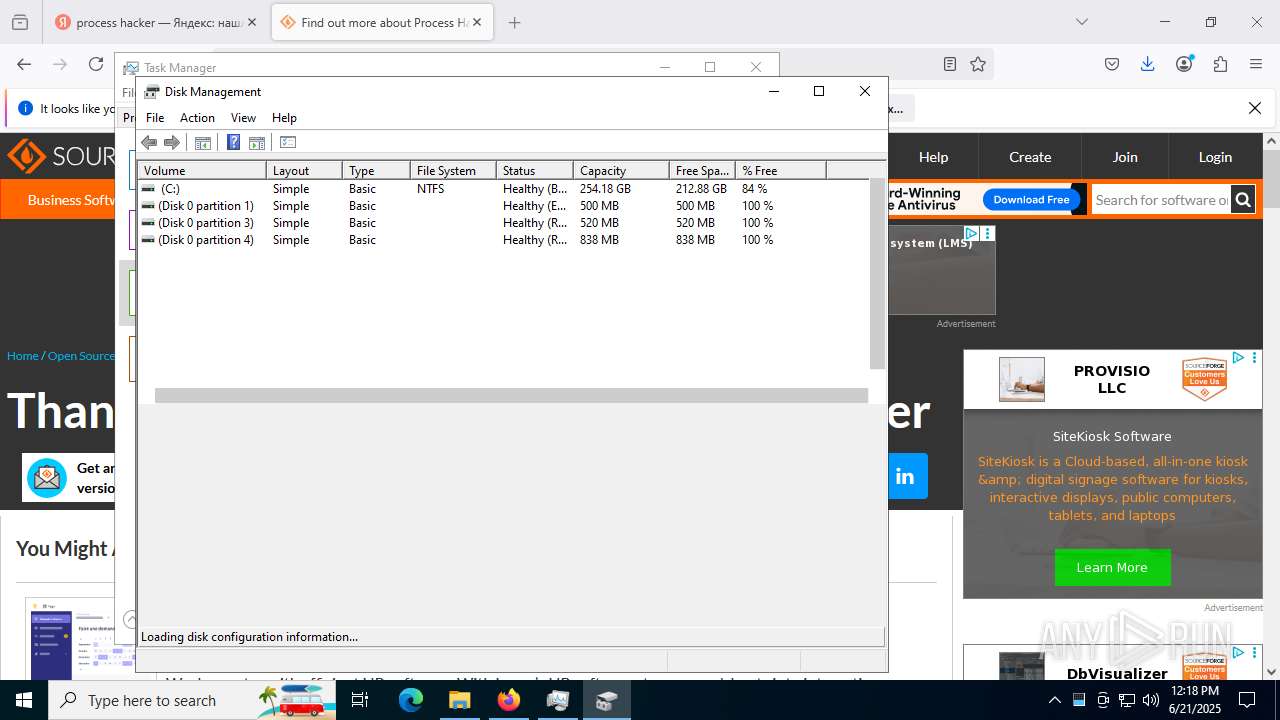This screenshot has height=720, width=1280.
Task: Bookmark this page with the star icon
Action: (x=978, y=64)
